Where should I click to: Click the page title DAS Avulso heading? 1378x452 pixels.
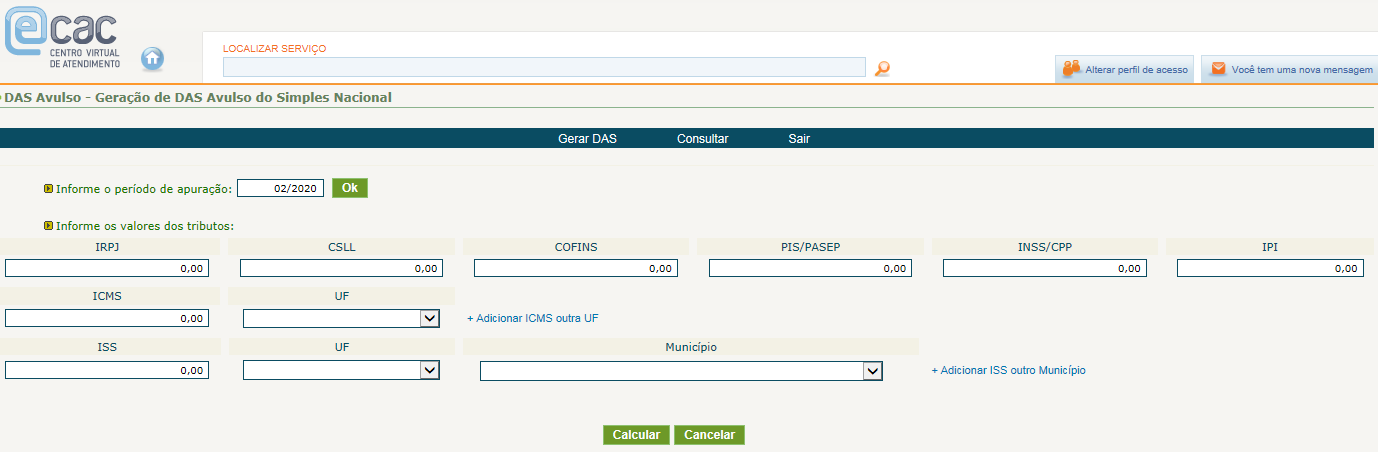(198, 98)
